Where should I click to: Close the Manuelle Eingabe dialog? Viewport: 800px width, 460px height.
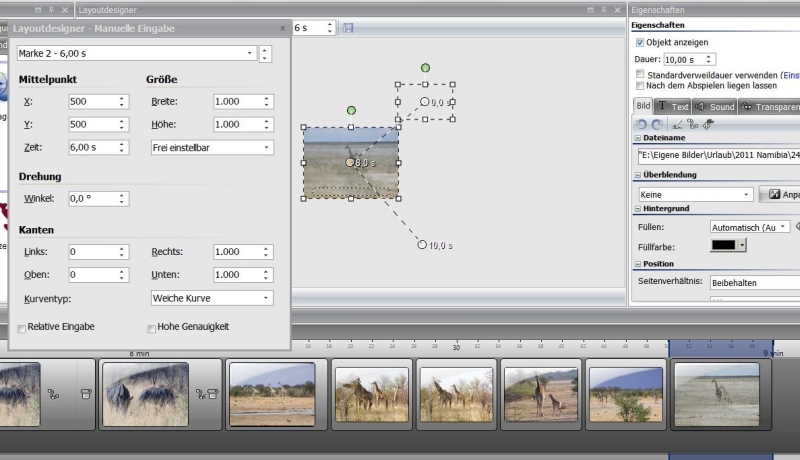tap(282, 28)
